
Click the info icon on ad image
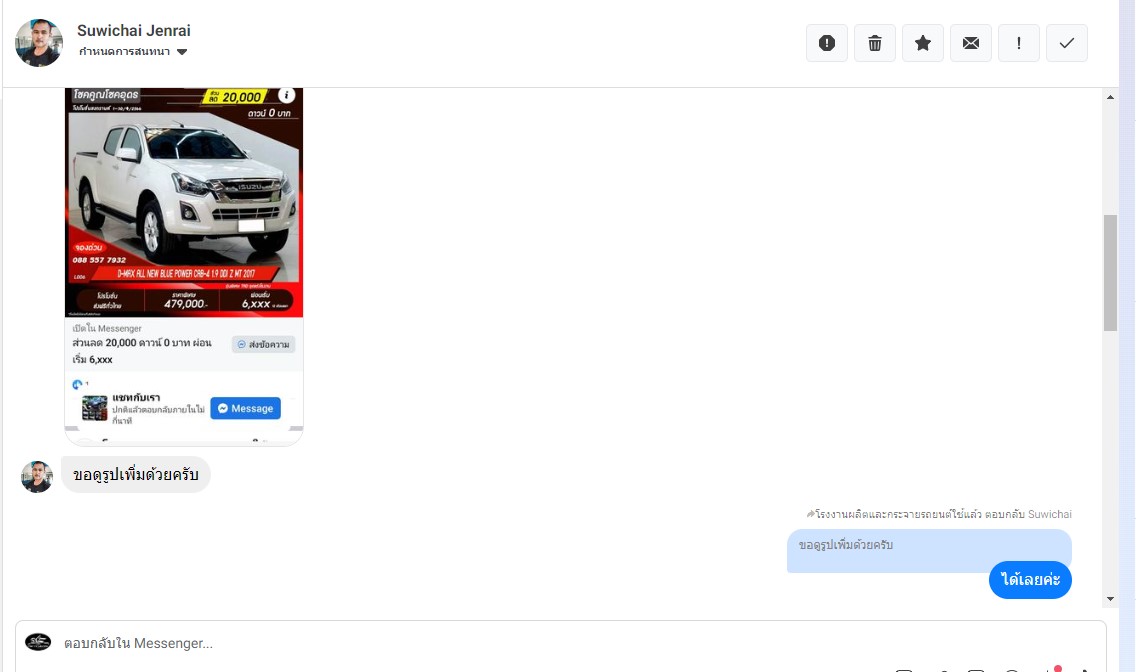pyautogui.click(x=287, y=95)
